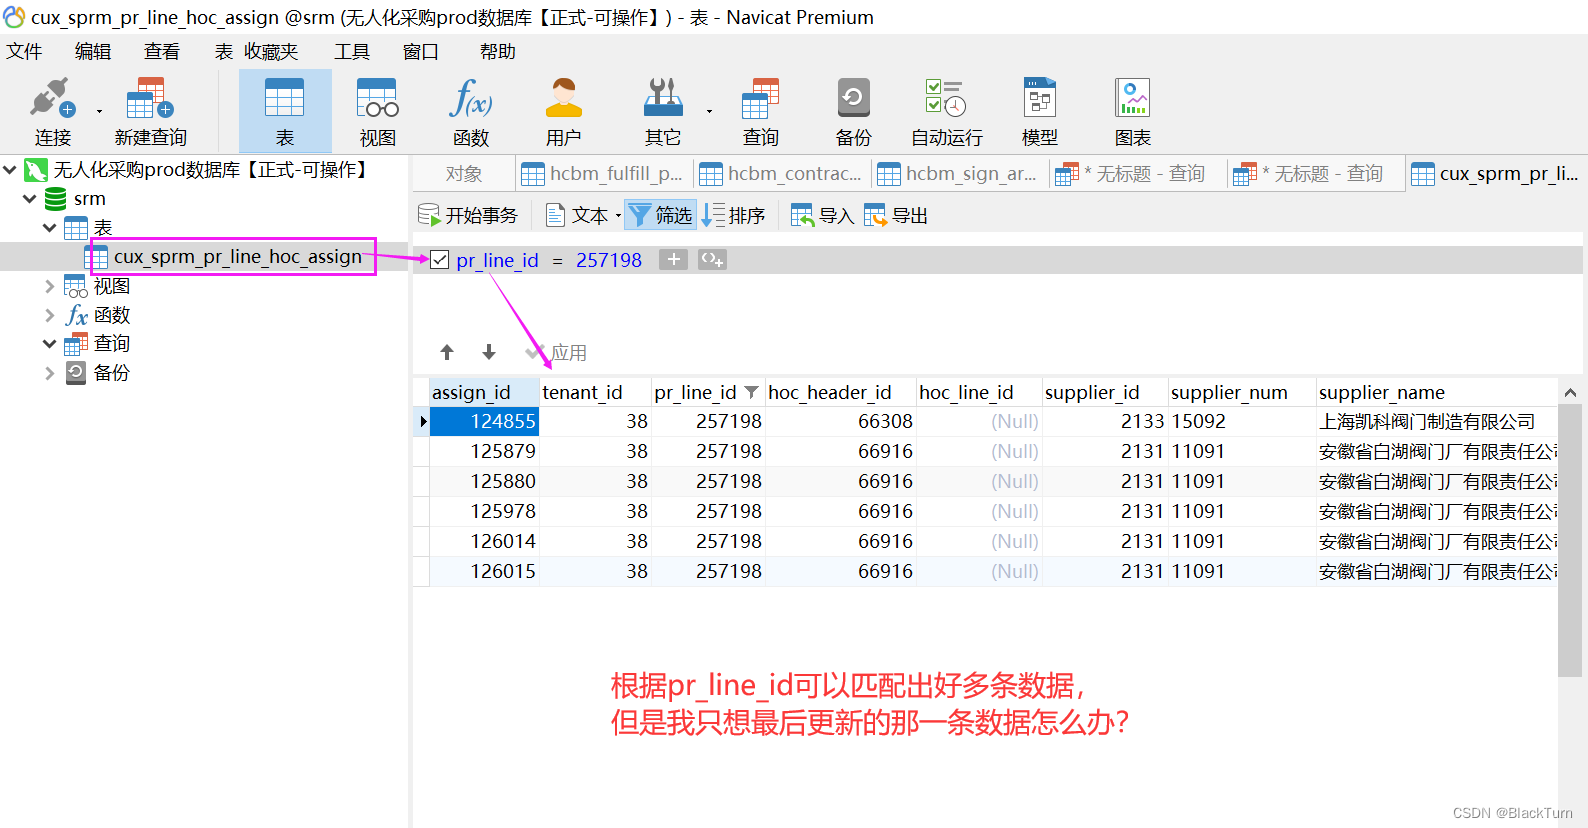Uncheck the pr_line_id filter checkbox
The width and height of the screenshot is (1588, 828).
click(x=439, y=260)
